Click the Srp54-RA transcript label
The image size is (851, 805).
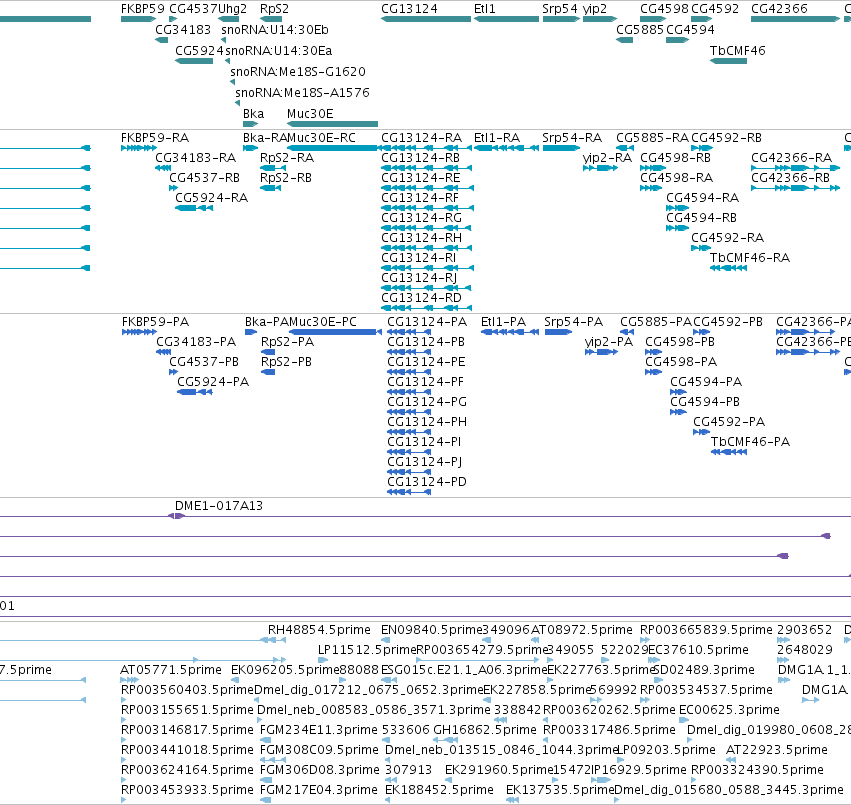coord(572,138)
